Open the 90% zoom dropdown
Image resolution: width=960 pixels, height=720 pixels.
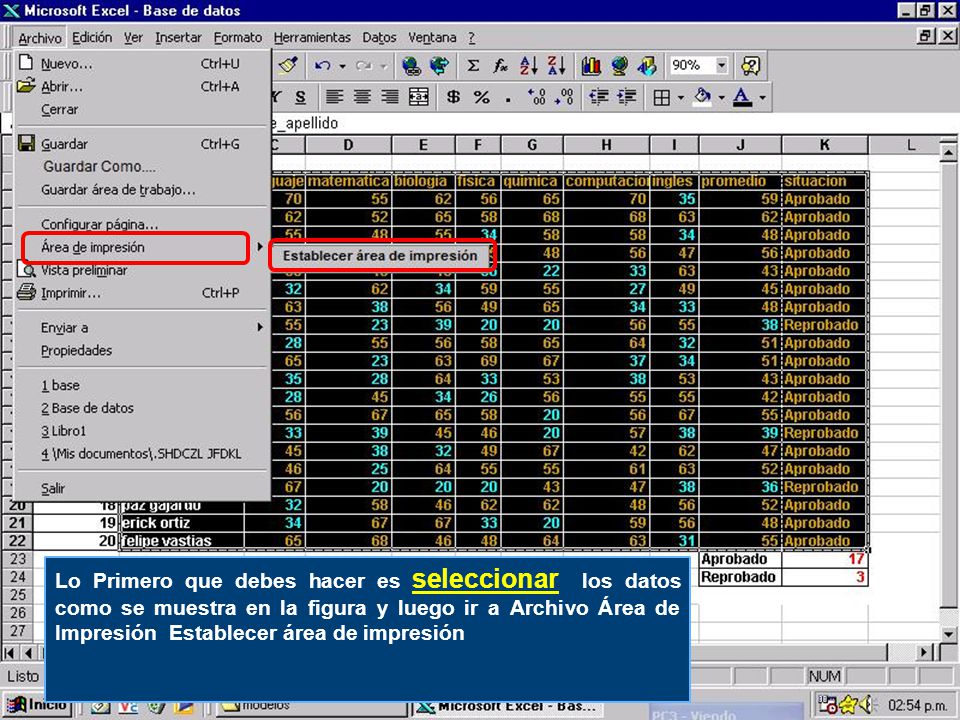pyautogui.click(x=722, y=65)
